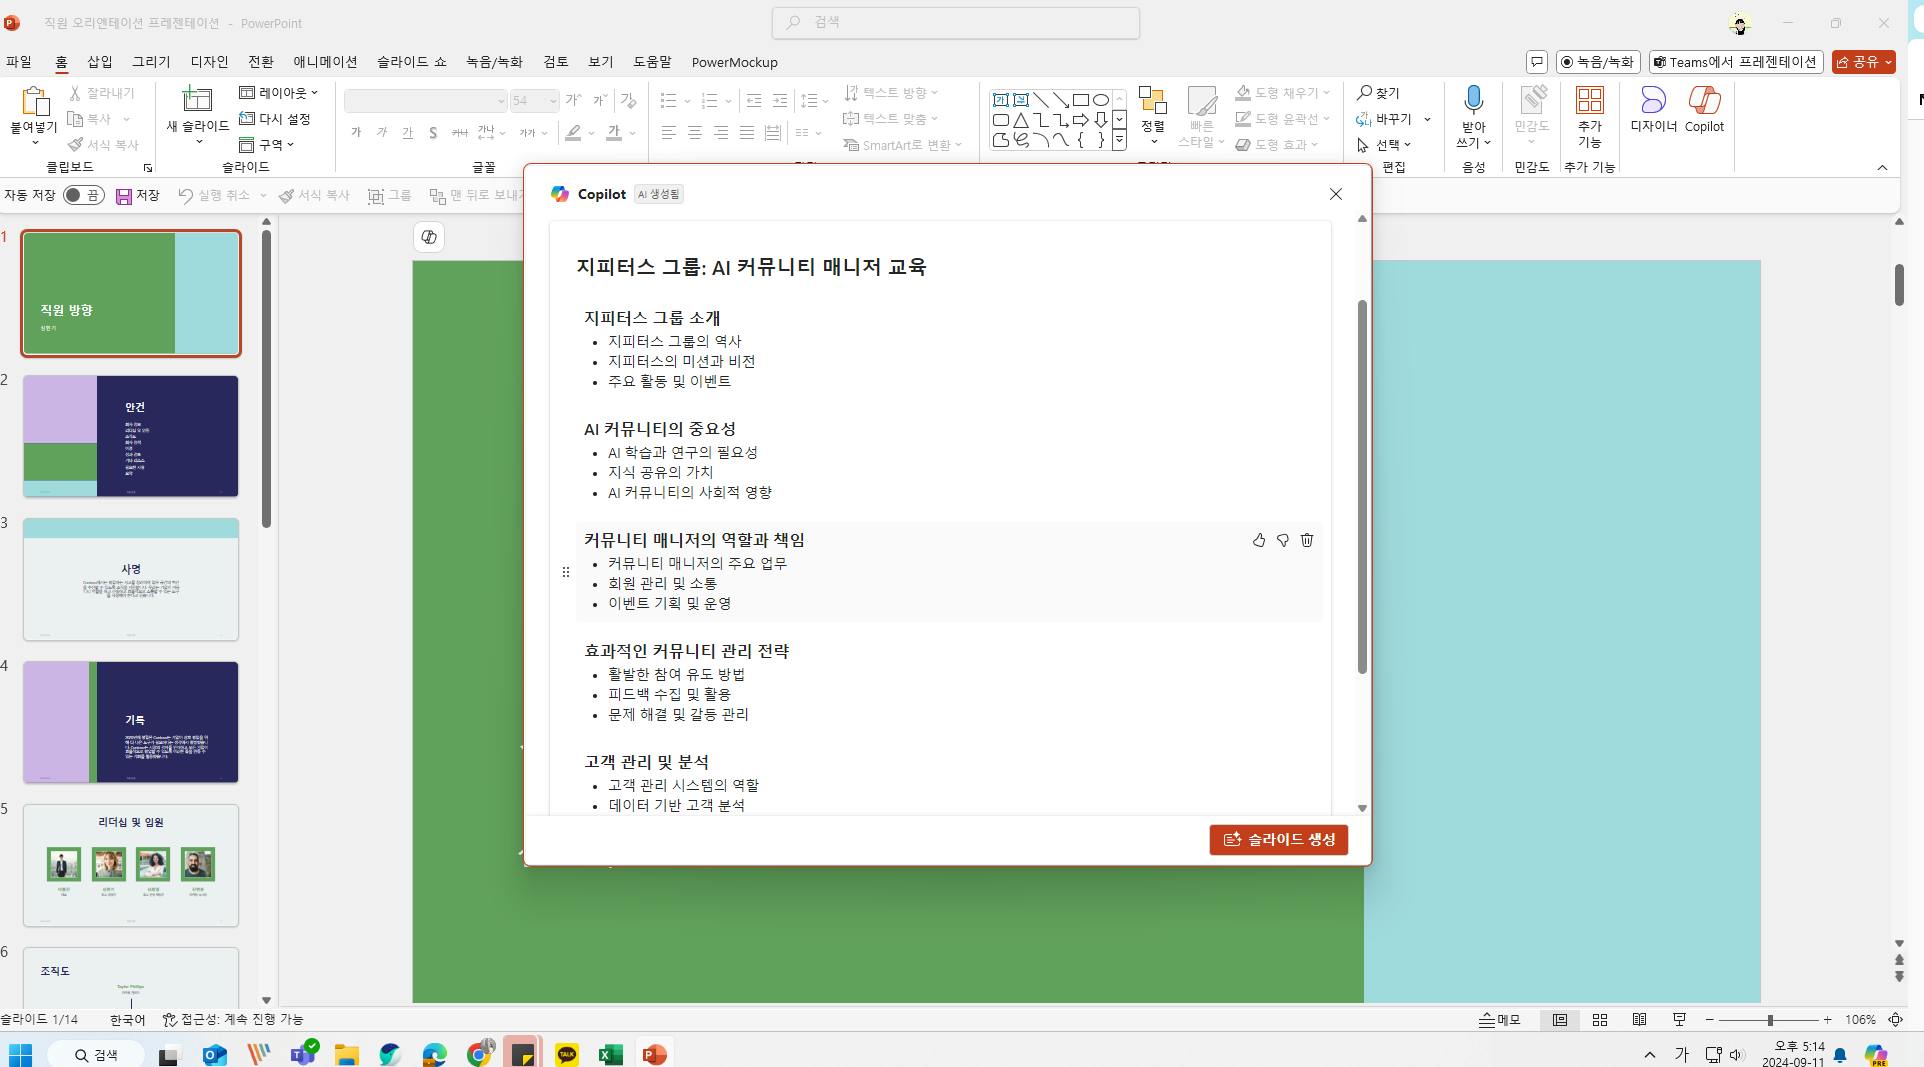Open Microsoft Teams from the taskbar
1924x1067 pixels.
tap(303, 1054)
